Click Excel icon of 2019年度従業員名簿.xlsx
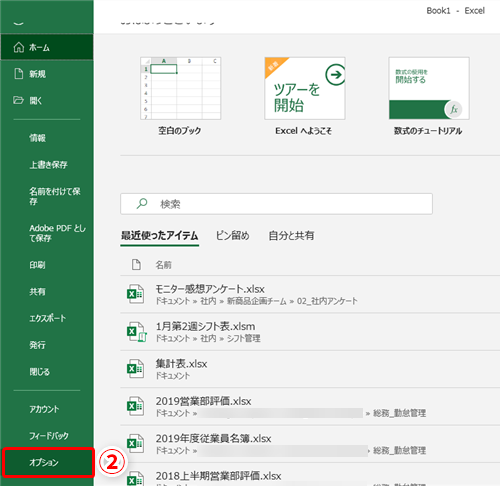The height and width of the screenshot is (486, 500). (x=136, y=443)
